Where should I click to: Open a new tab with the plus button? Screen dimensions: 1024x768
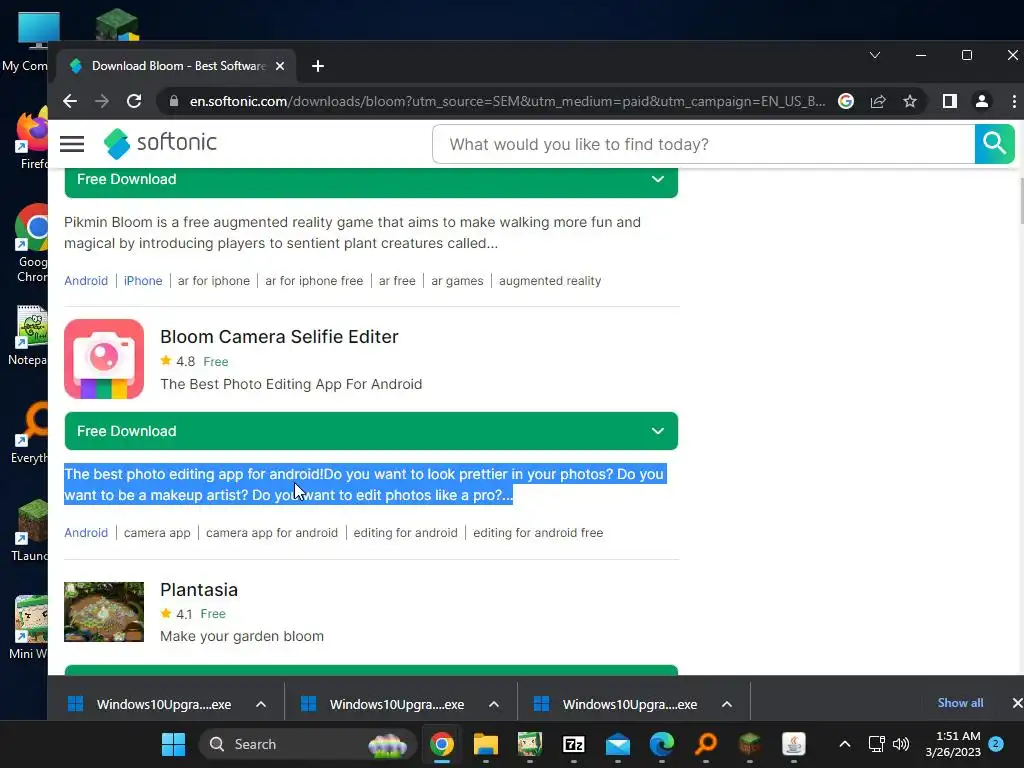pyautogui.click(x=318, y=66)
